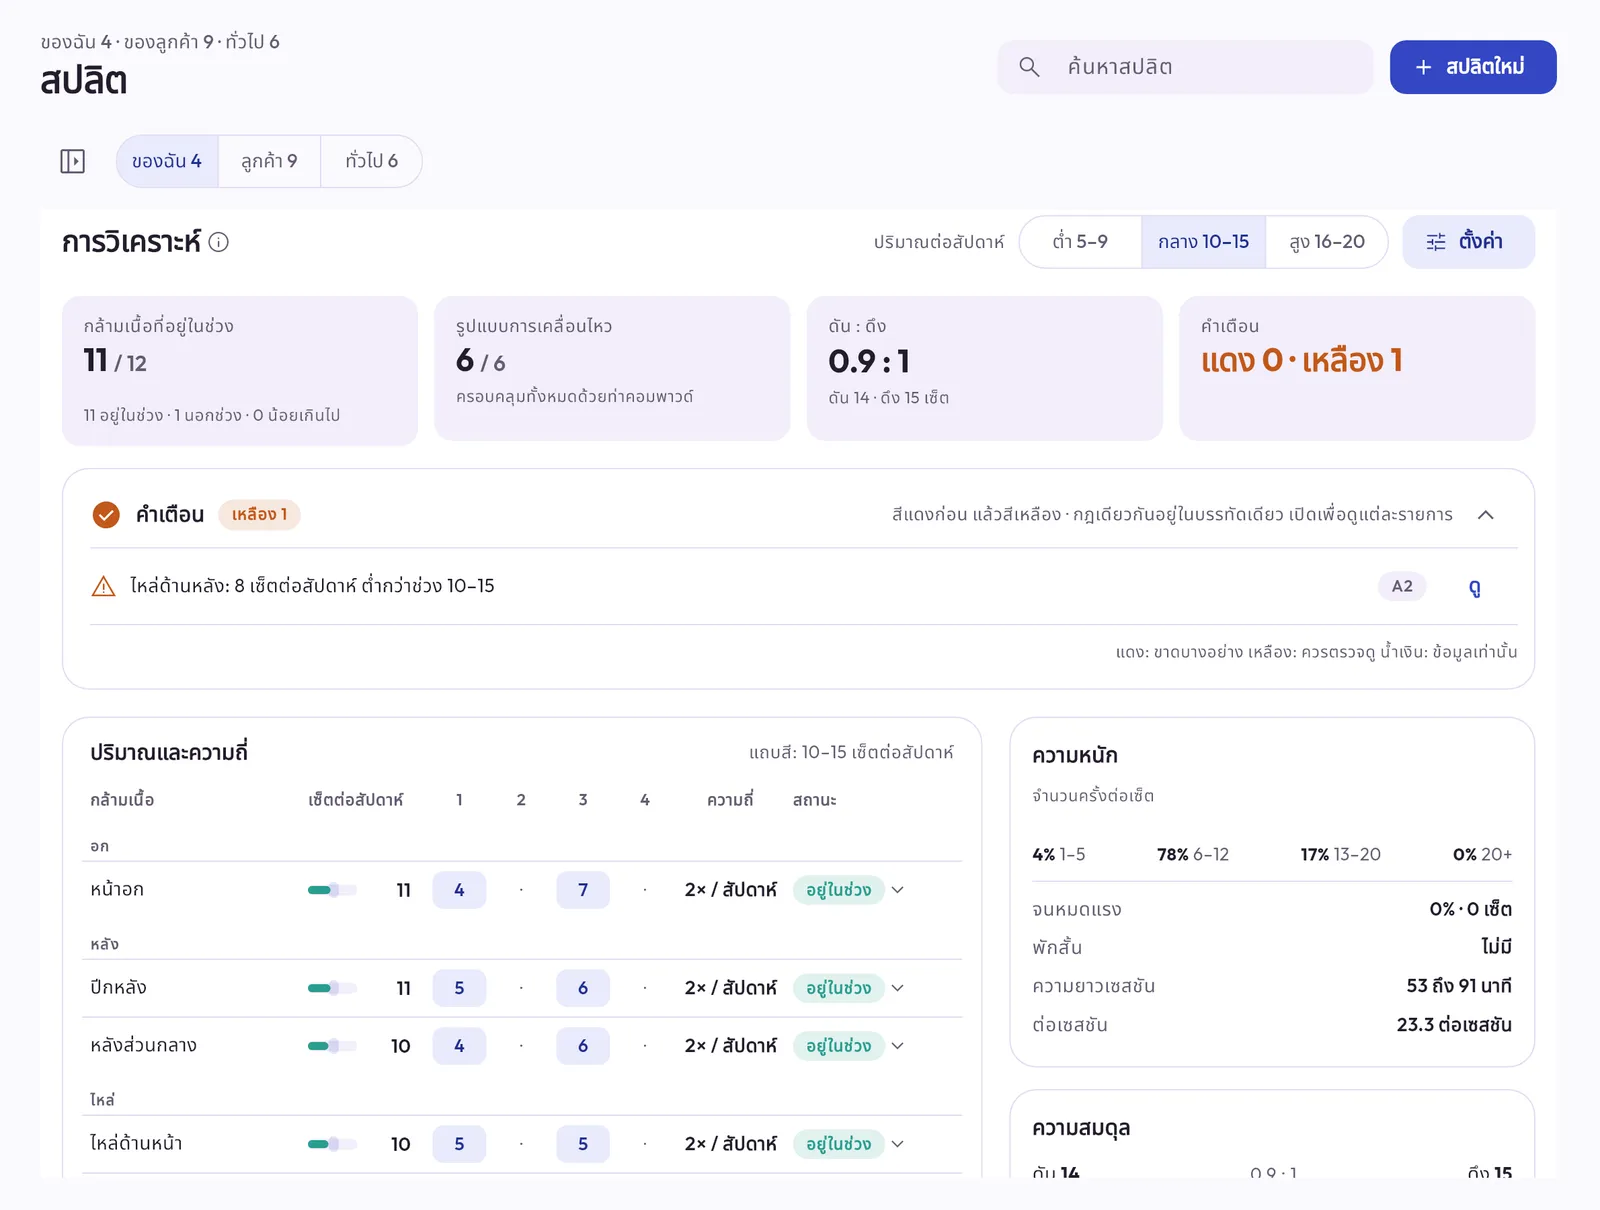Select the ต่ำ 5–9 weekly volume option

1080,242
